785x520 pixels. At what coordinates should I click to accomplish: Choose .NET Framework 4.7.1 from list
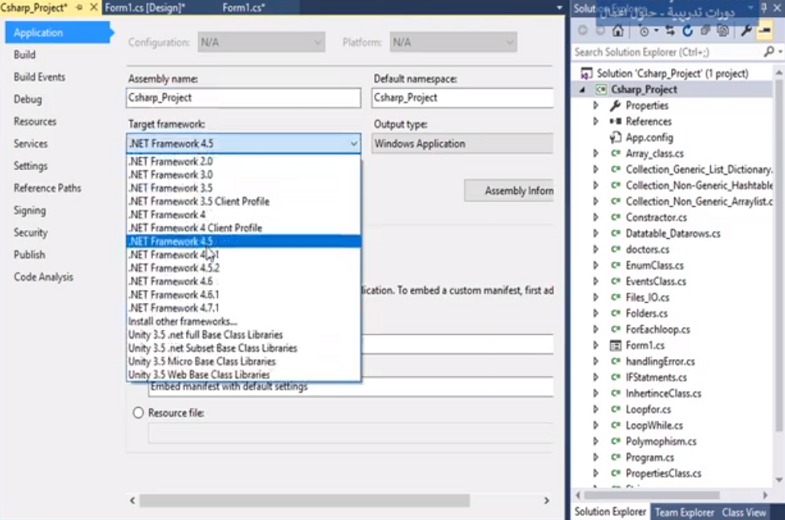click(x=243, y=308)
